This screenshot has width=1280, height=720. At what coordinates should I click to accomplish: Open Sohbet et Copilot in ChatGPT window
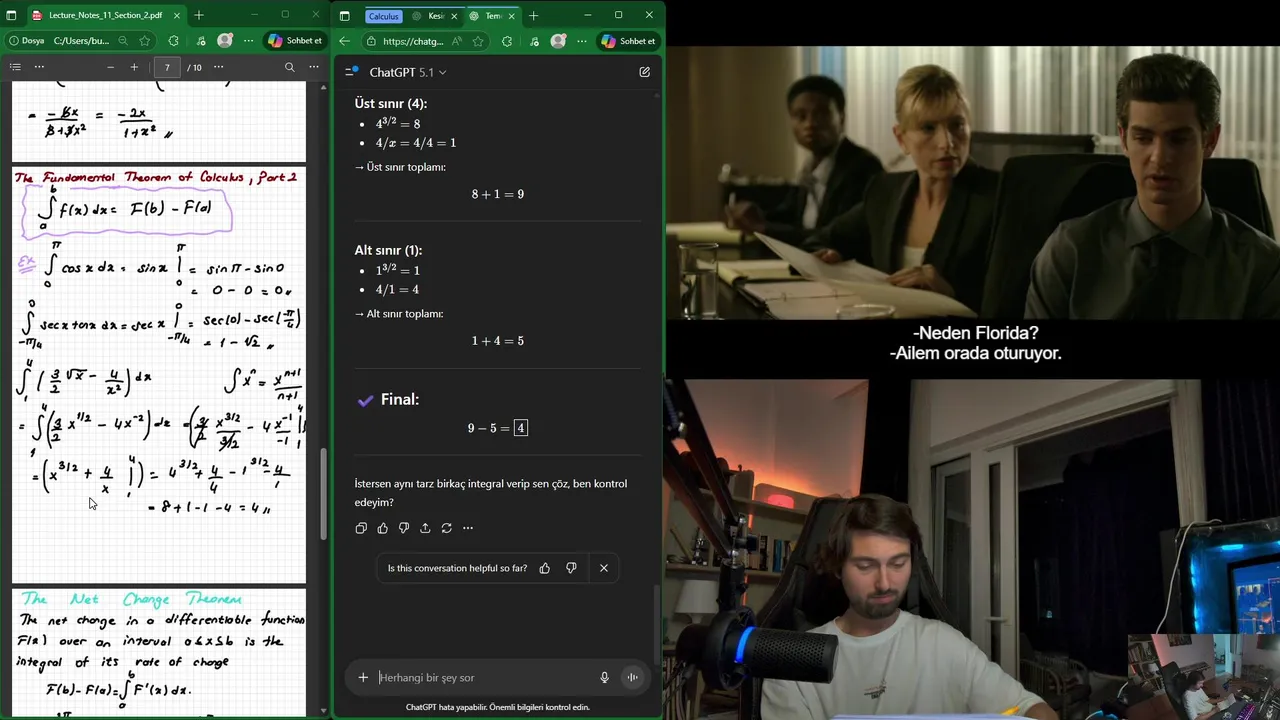(628, 41)
